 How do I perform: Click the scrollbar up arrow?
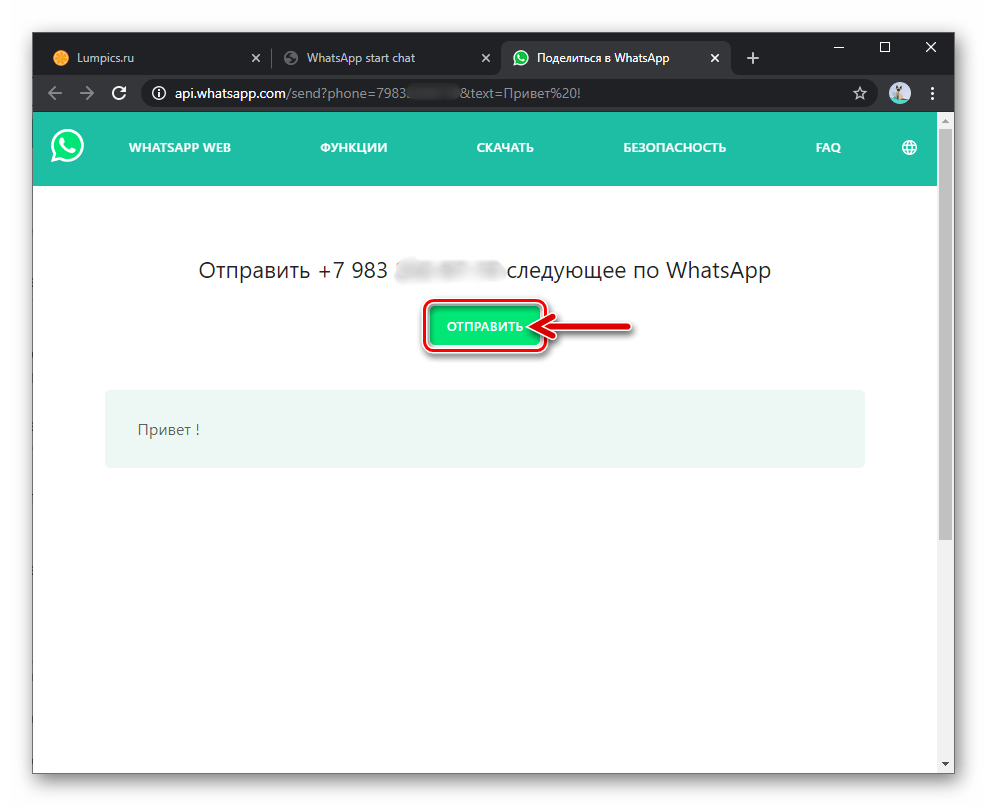tap(945, 120)
